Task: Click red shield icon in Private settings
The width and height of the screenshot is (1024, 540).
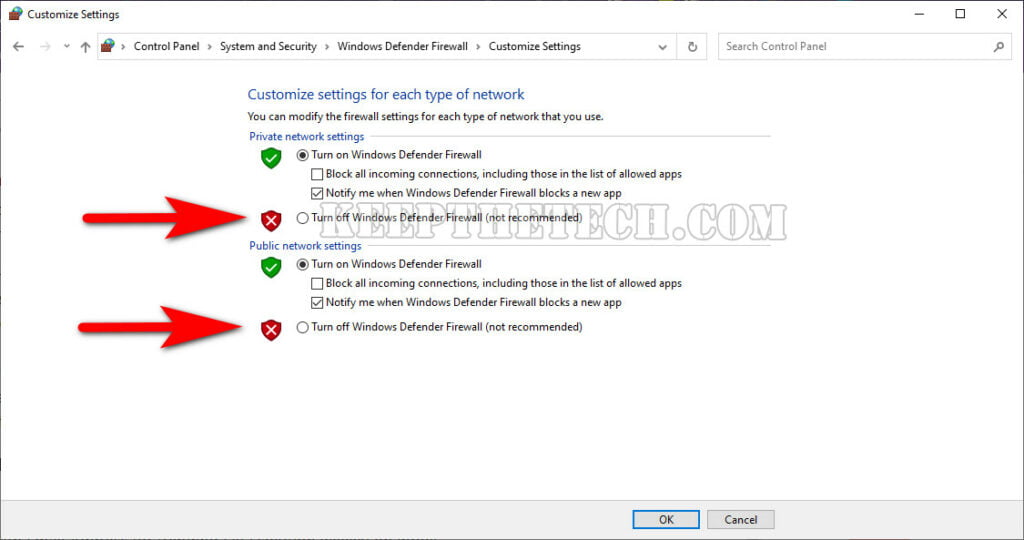Action: 271,220
